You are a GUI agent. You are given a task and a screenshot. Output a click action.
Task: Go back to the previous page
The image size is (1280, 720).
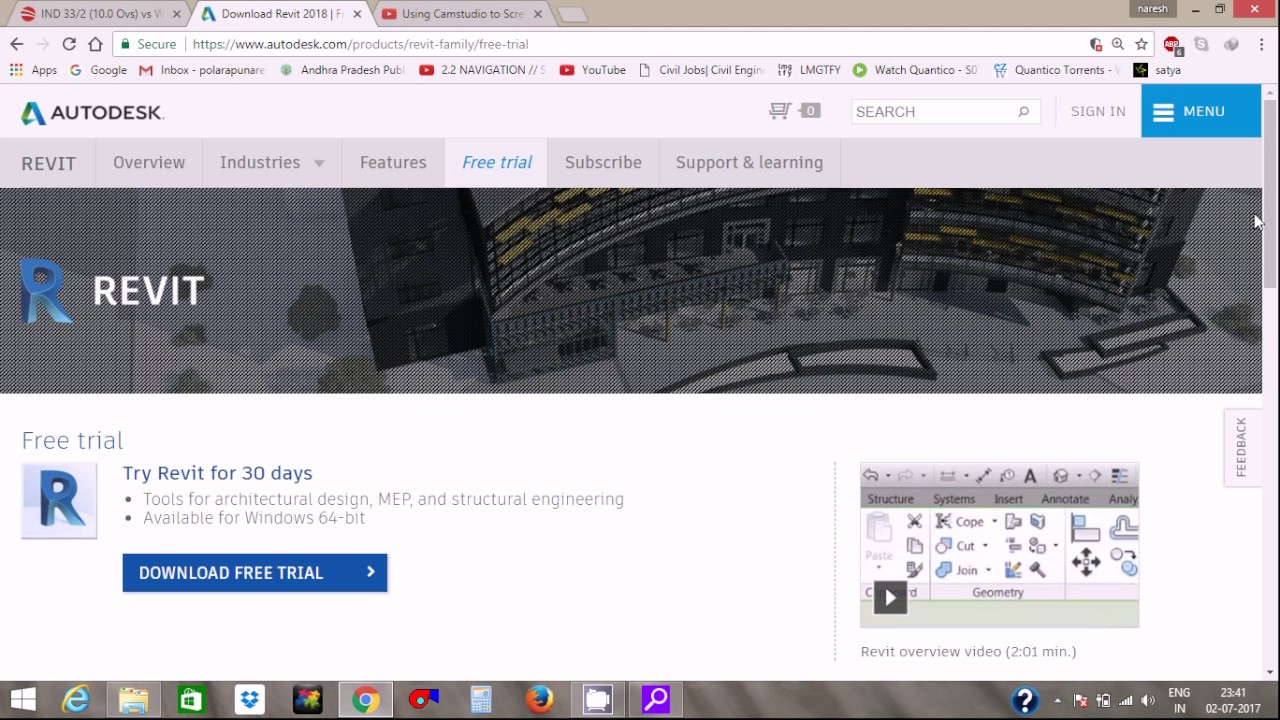(x=17, y=44)
